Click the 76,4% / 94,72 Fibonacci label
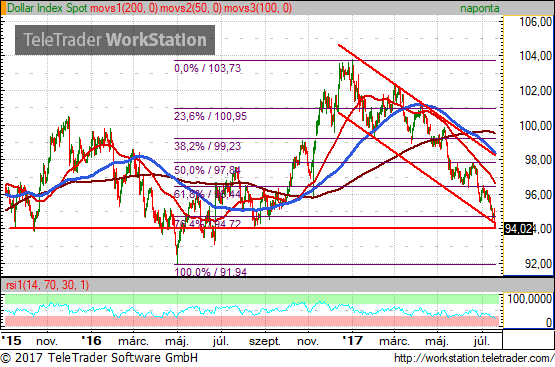Image resolution: width=555 pixels, height=367 pixels. coord(207,224)
